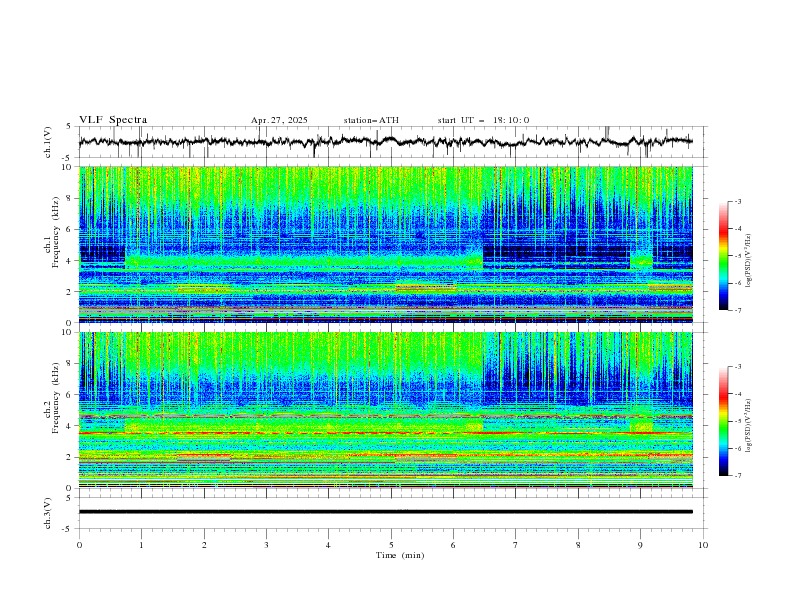This screenshot has height=612, width=792.
Task: Click the "1" tick on the time axis
Action: (x=141, y=545)
